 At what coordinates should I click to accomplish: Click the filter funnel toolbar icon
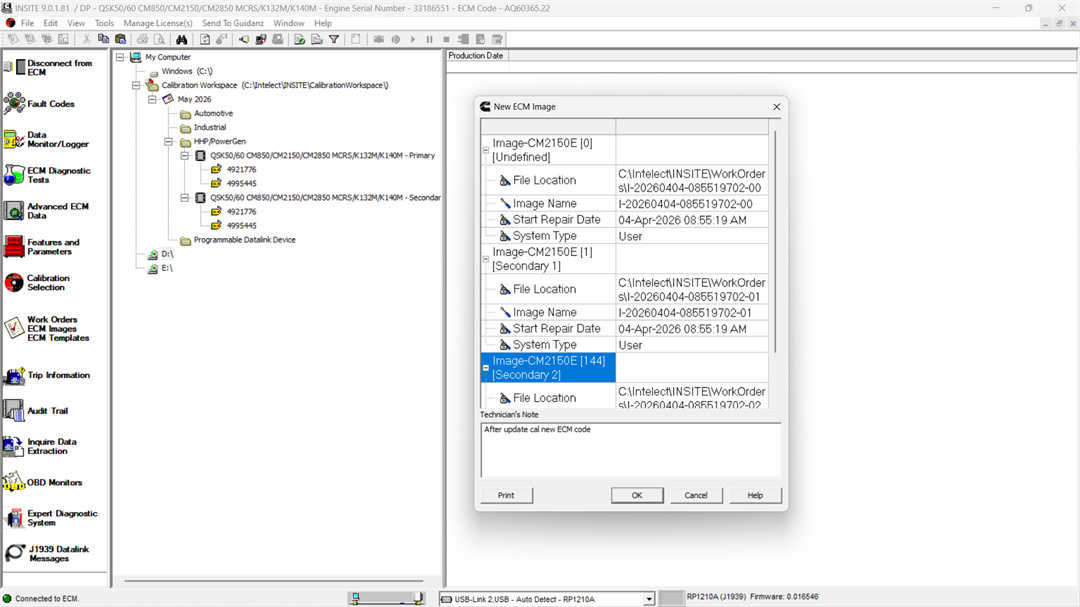click(334, 39)
